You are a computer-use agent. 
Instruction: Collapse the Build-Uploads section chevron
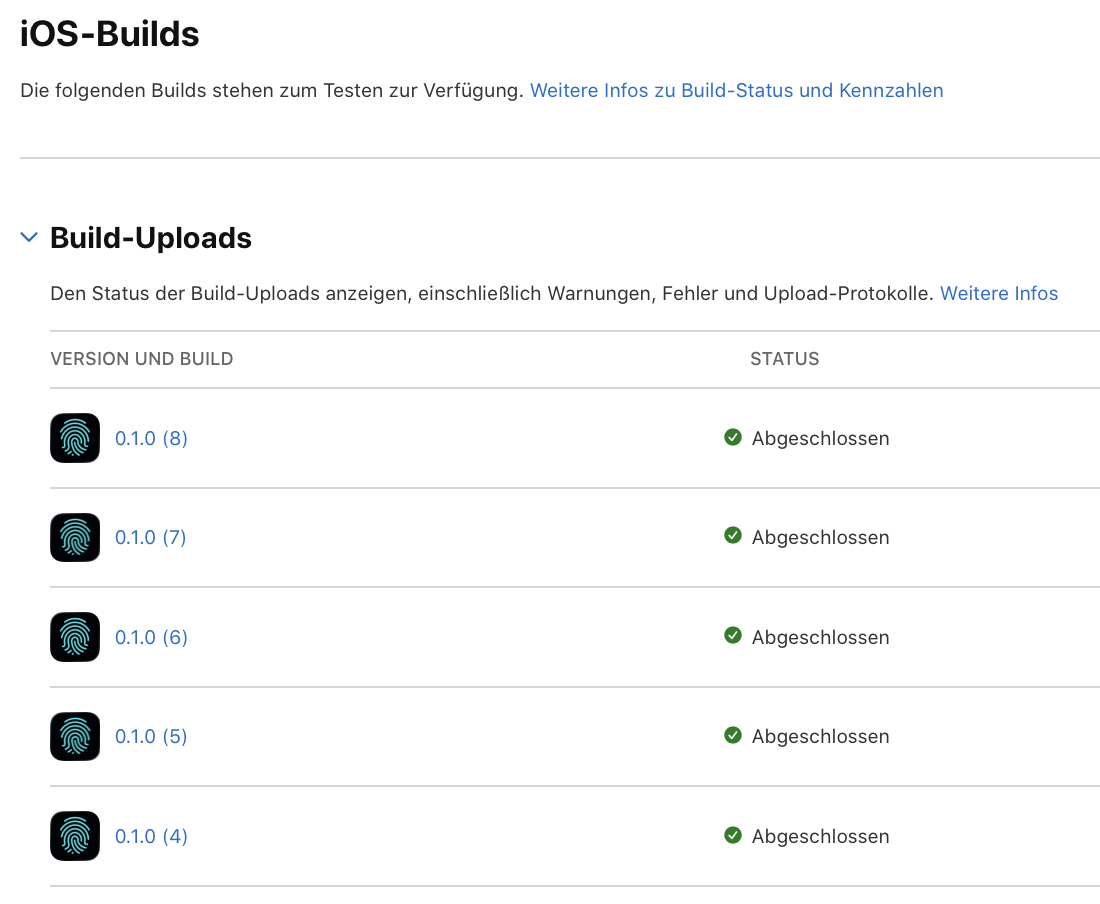click(x=29, y=237)
